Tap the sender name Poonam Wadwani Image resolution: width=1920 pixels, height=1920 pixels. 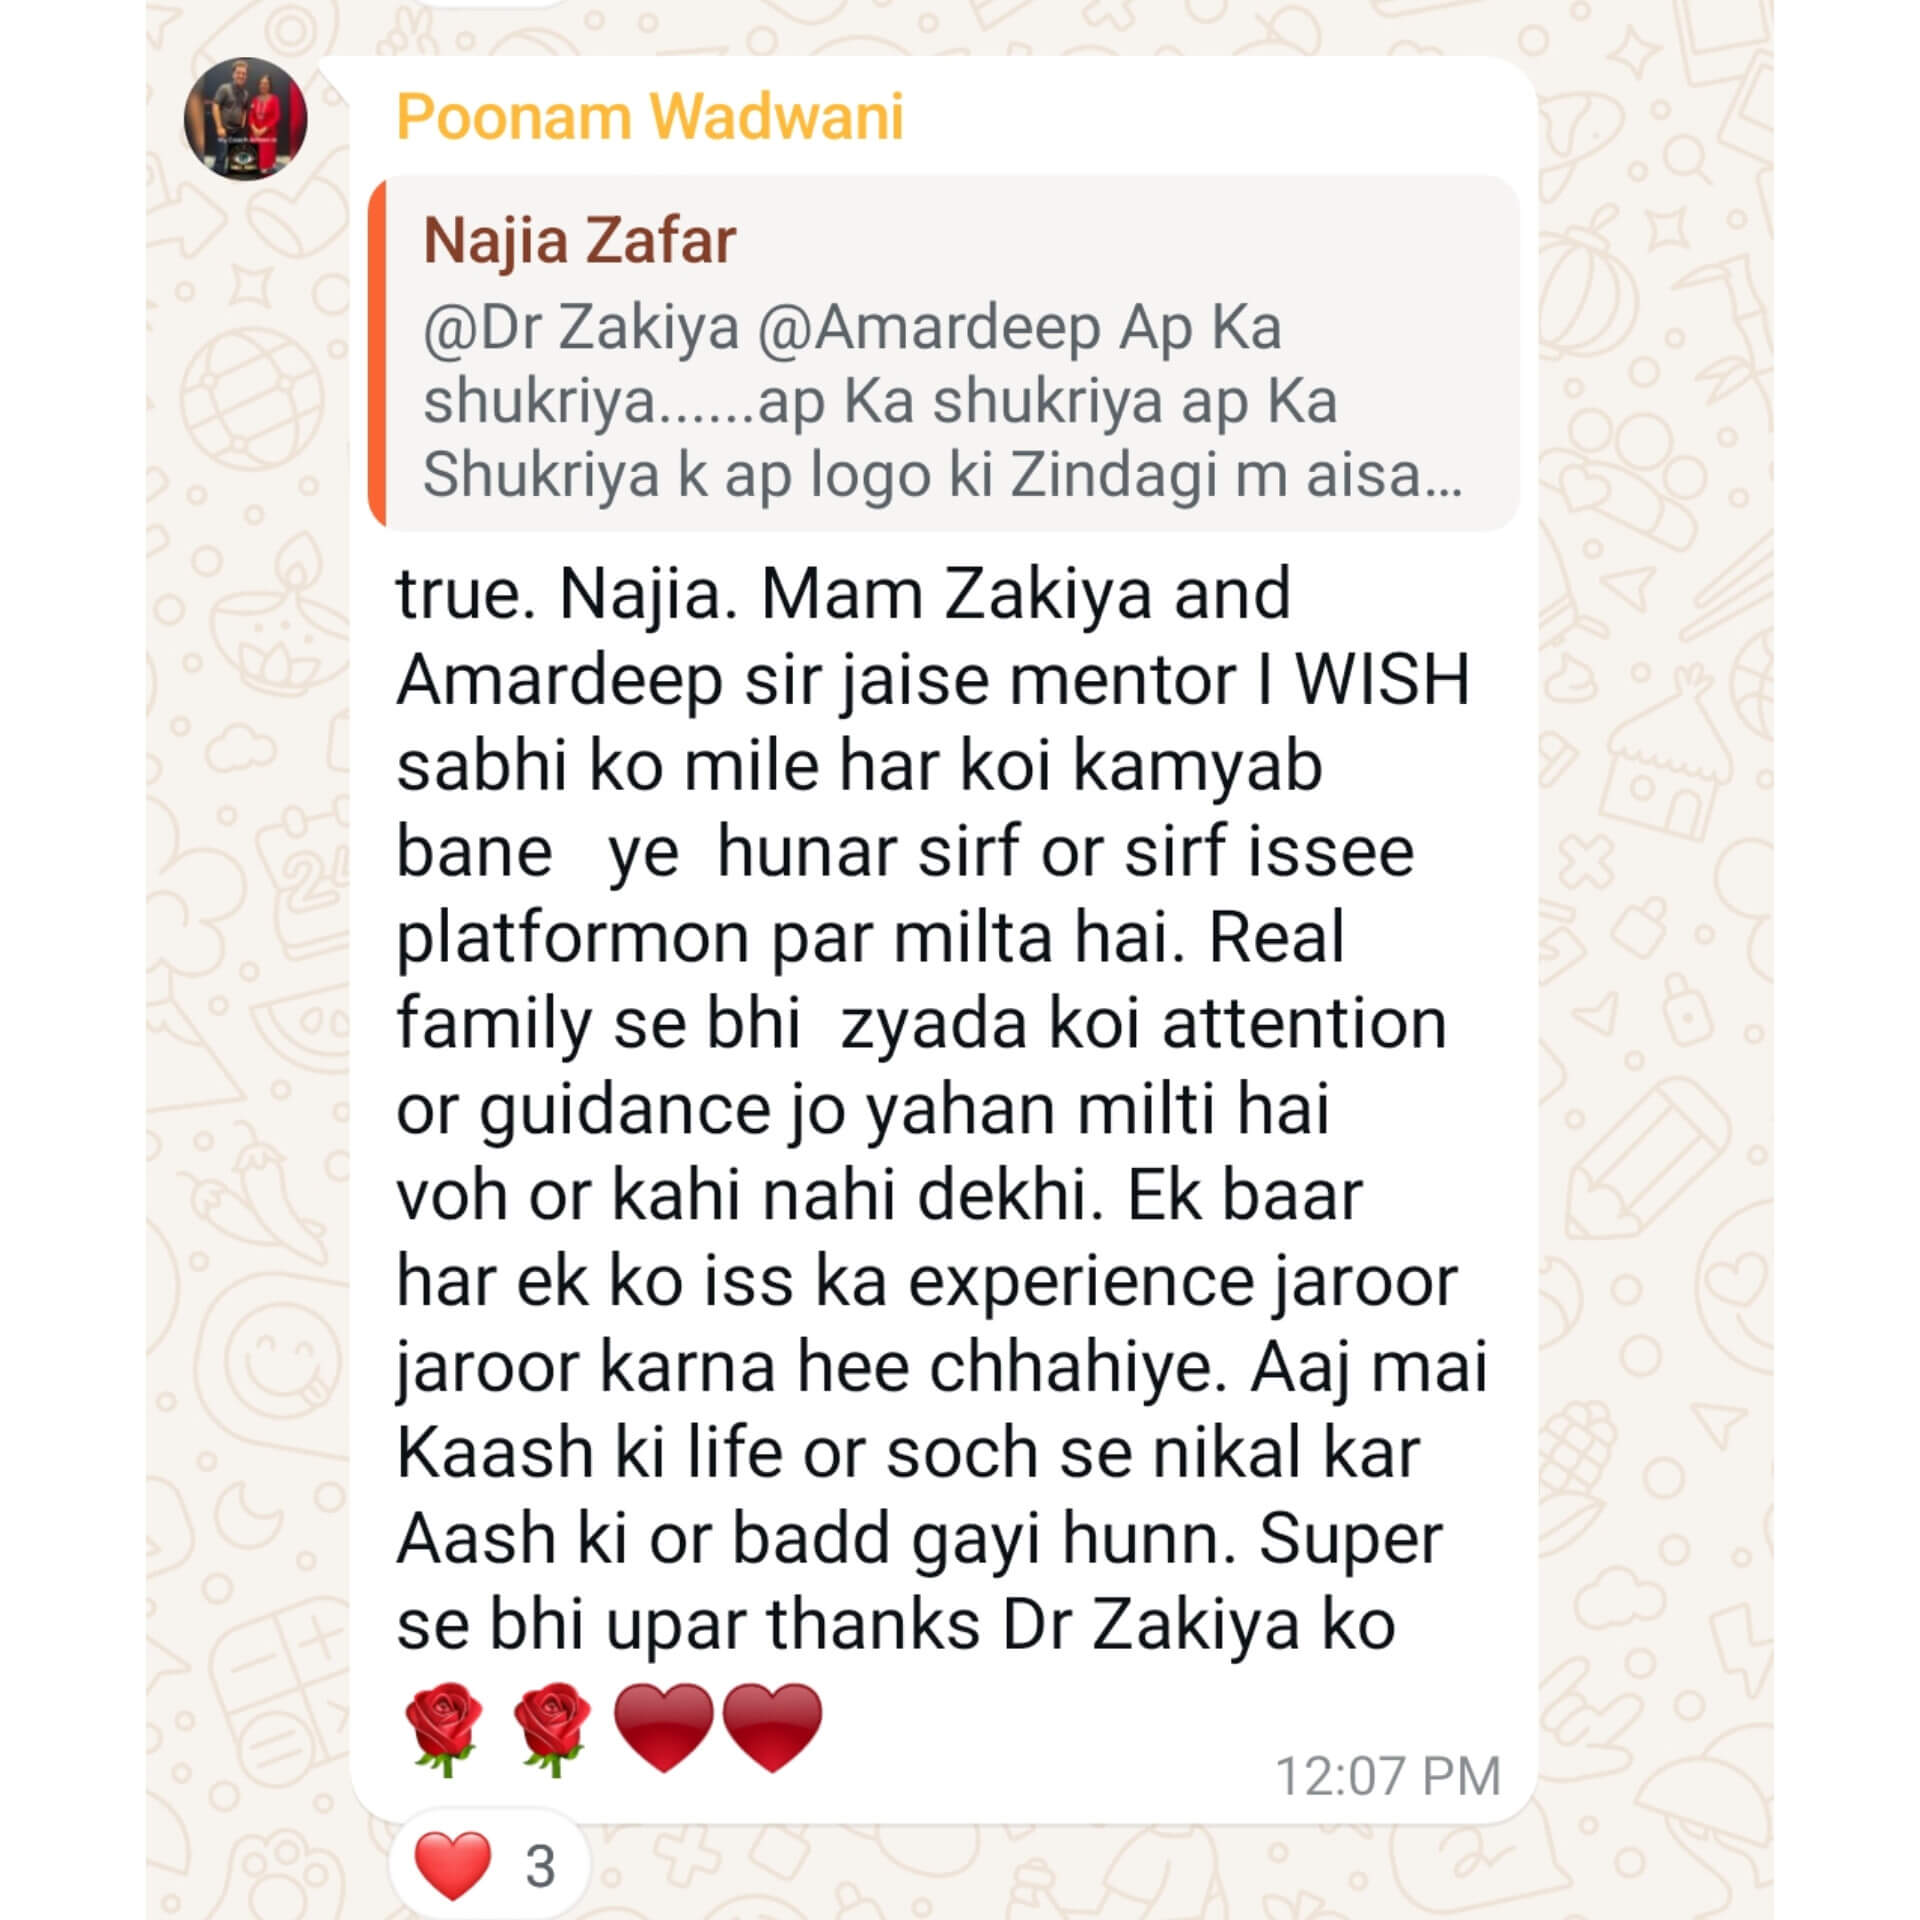[x=650, y=117]
